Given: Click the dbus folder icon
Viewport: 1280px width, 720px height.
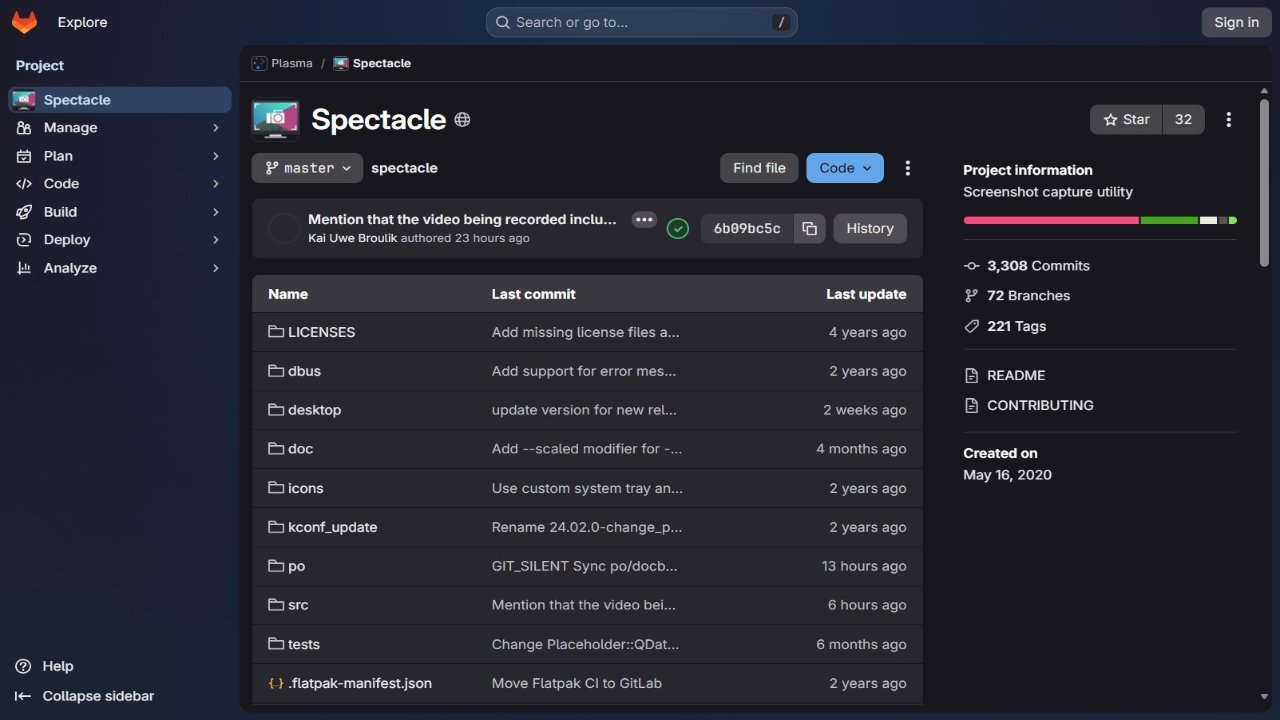Looking at the screenshot, I should (x=276, y=371).
